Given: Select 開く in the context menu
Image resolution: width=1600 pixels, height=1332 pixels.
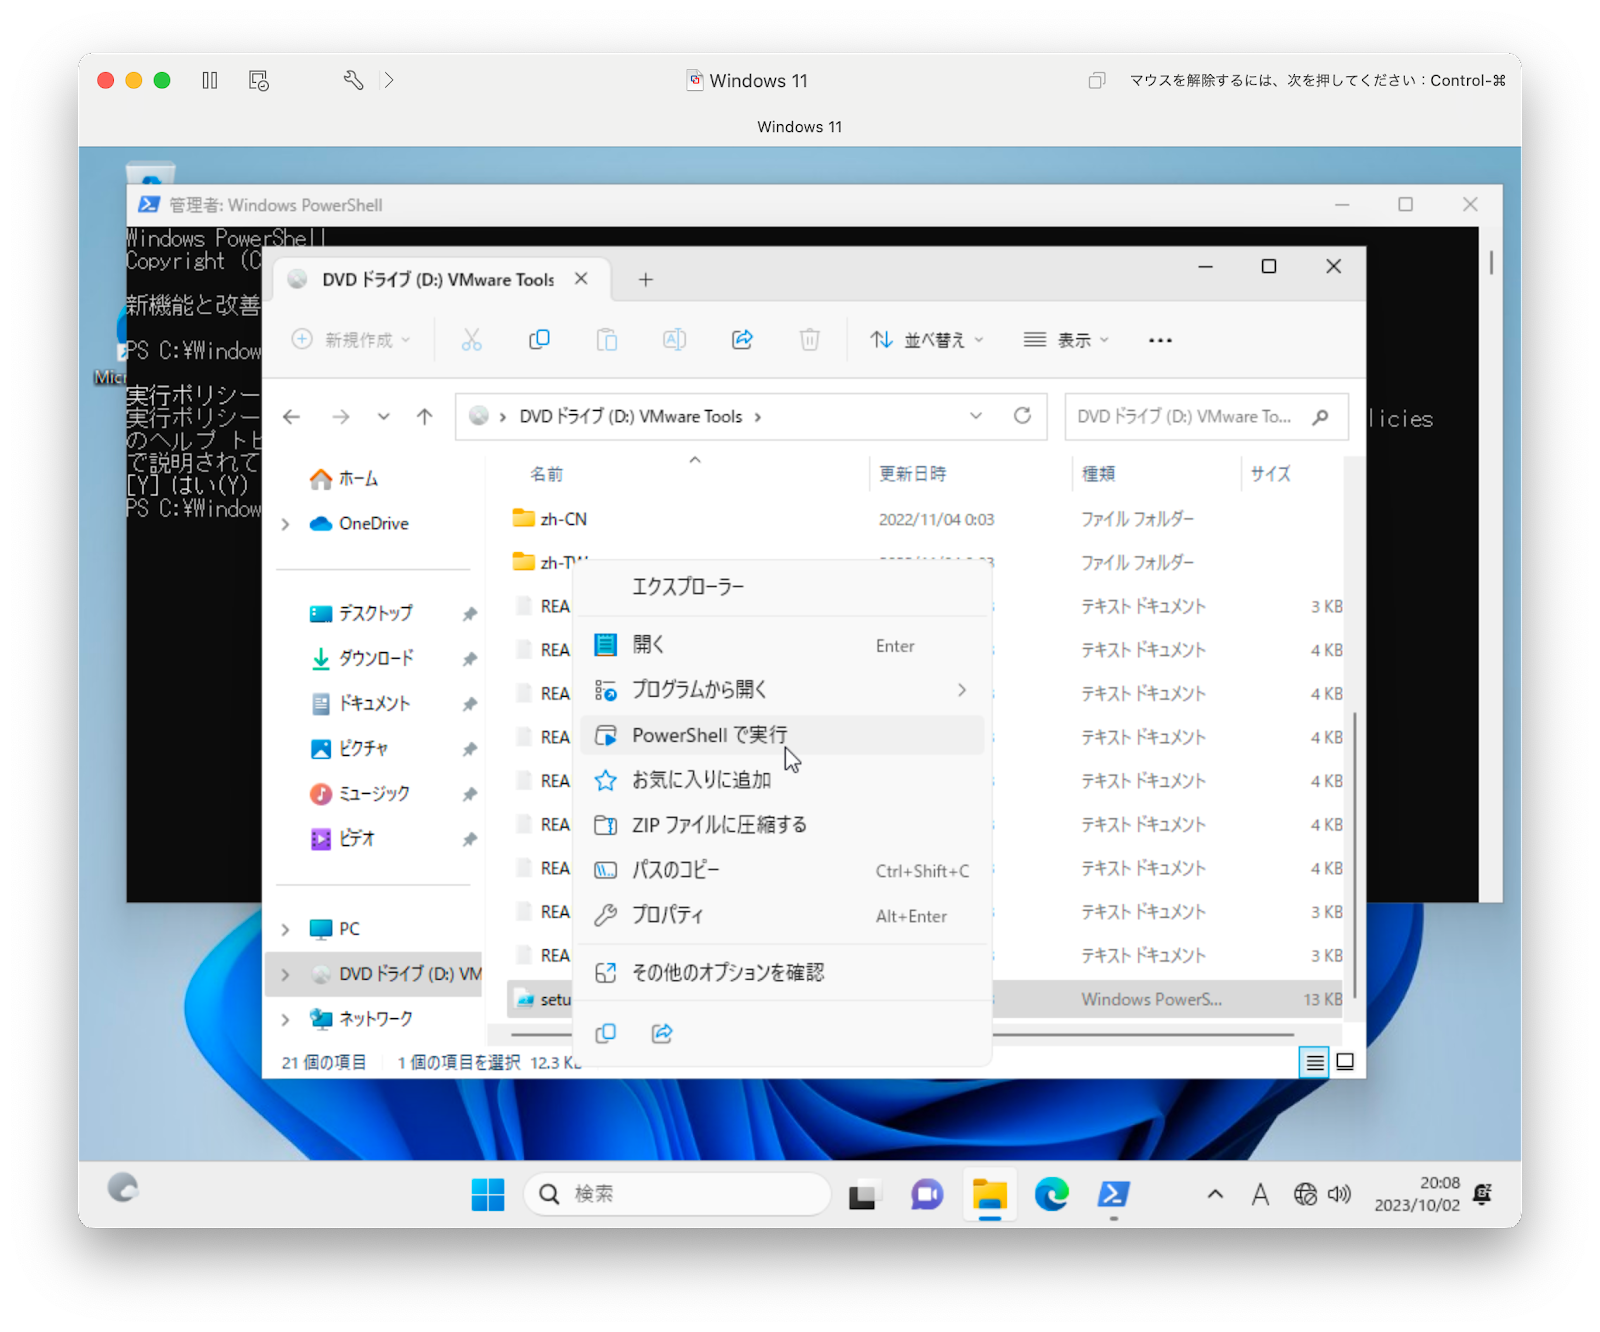Looking at the screenshot, I should 782,645.
